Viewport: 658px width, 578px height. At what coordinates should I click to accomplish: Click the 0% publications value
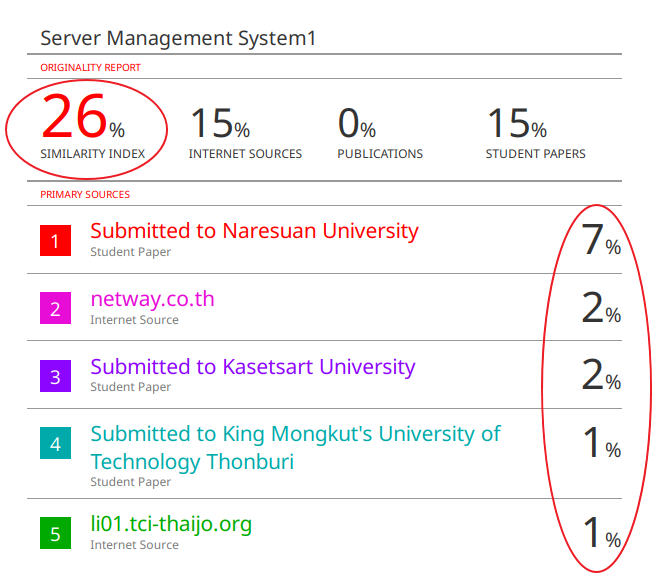(357, 123)
